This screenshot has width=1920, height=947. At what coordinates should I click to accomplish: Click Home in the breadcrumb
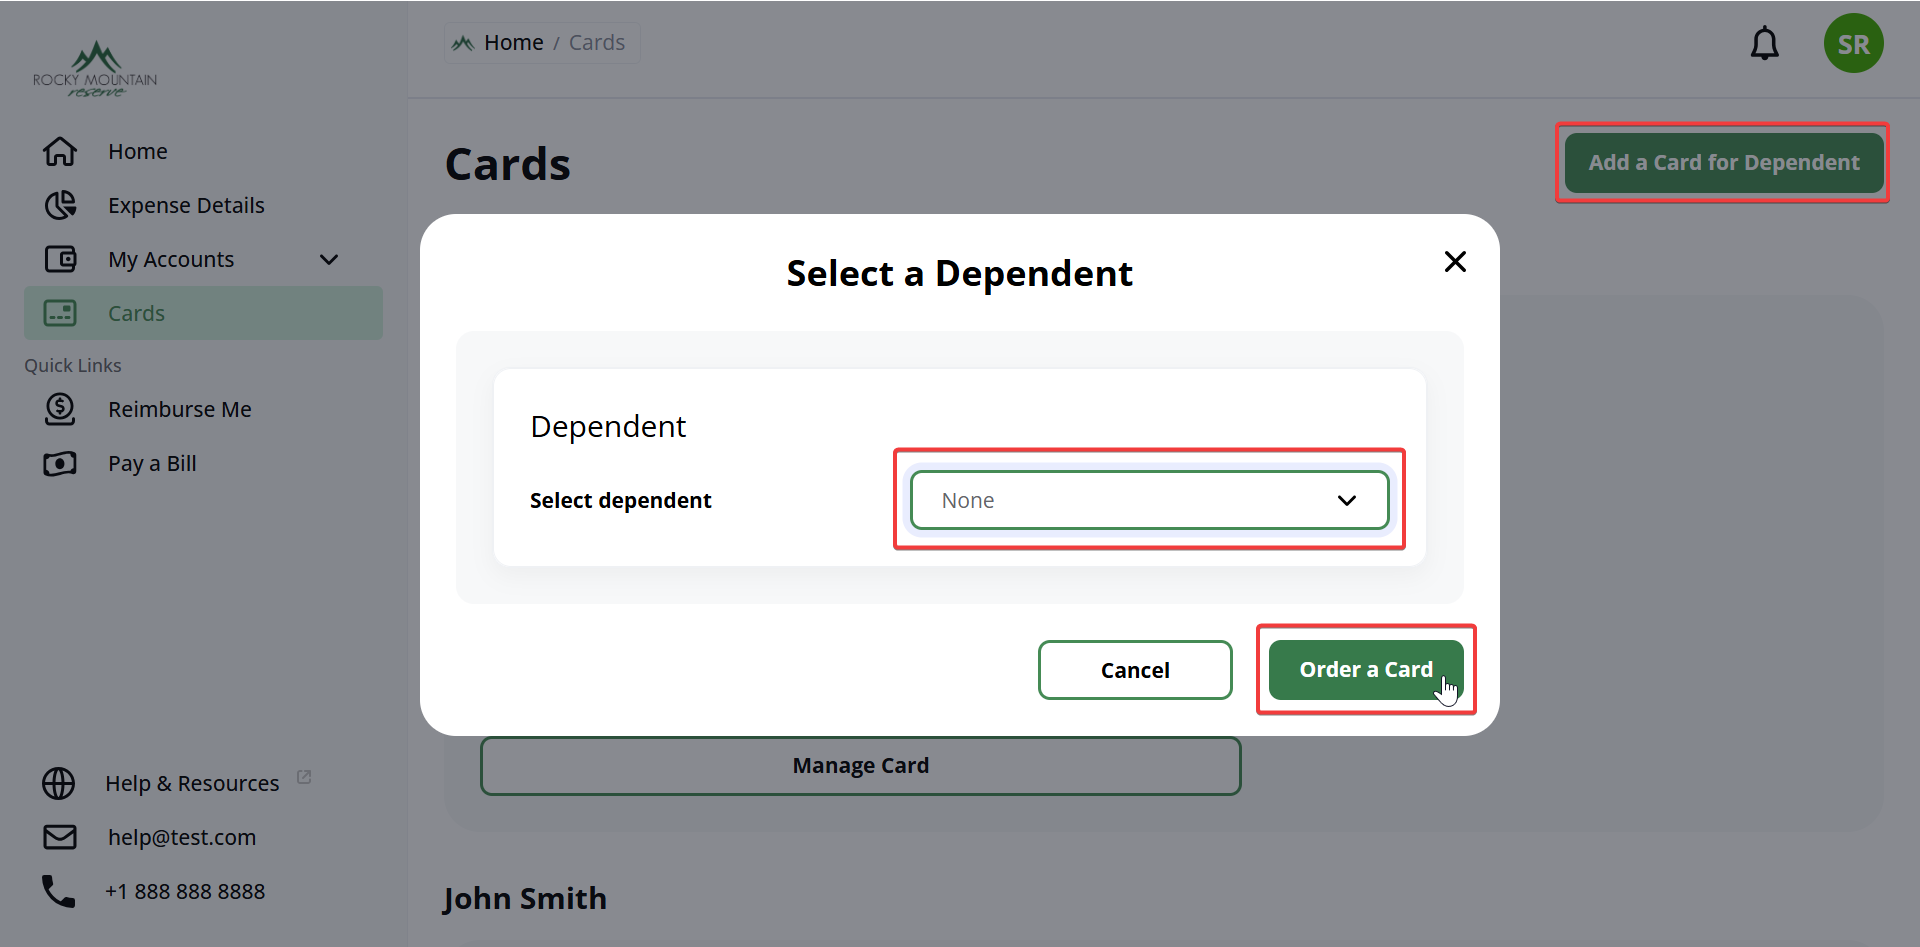(x=513, y=42)
